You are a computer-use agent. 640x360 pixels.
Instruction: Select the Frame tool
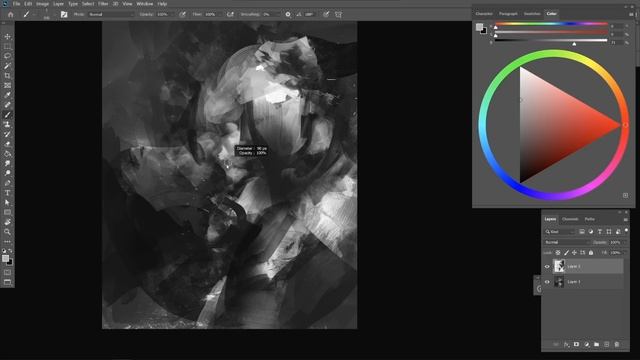(7, 85)
